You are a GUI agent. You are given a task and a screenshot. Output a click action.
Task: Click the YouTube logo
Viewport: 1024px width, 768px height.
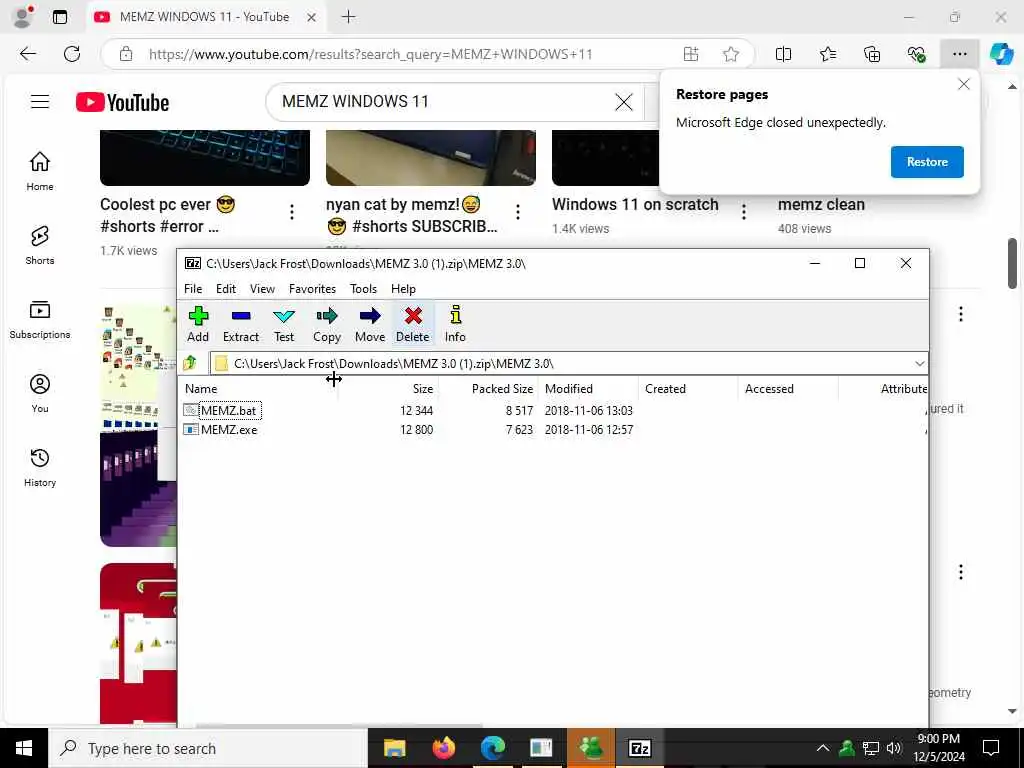(122, 103)
